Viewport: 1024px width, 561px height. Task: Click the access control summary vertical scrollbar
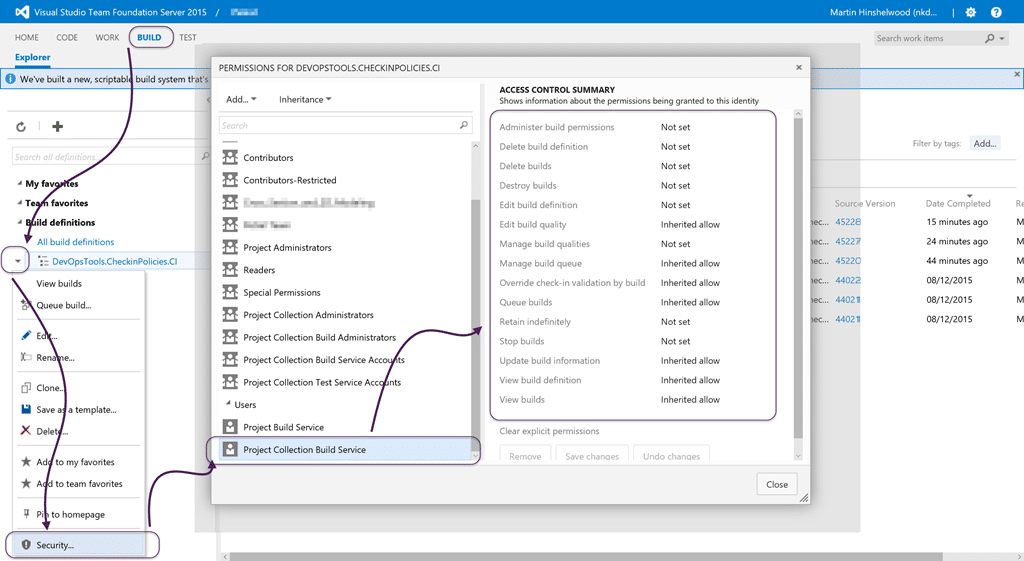[797, 278]
